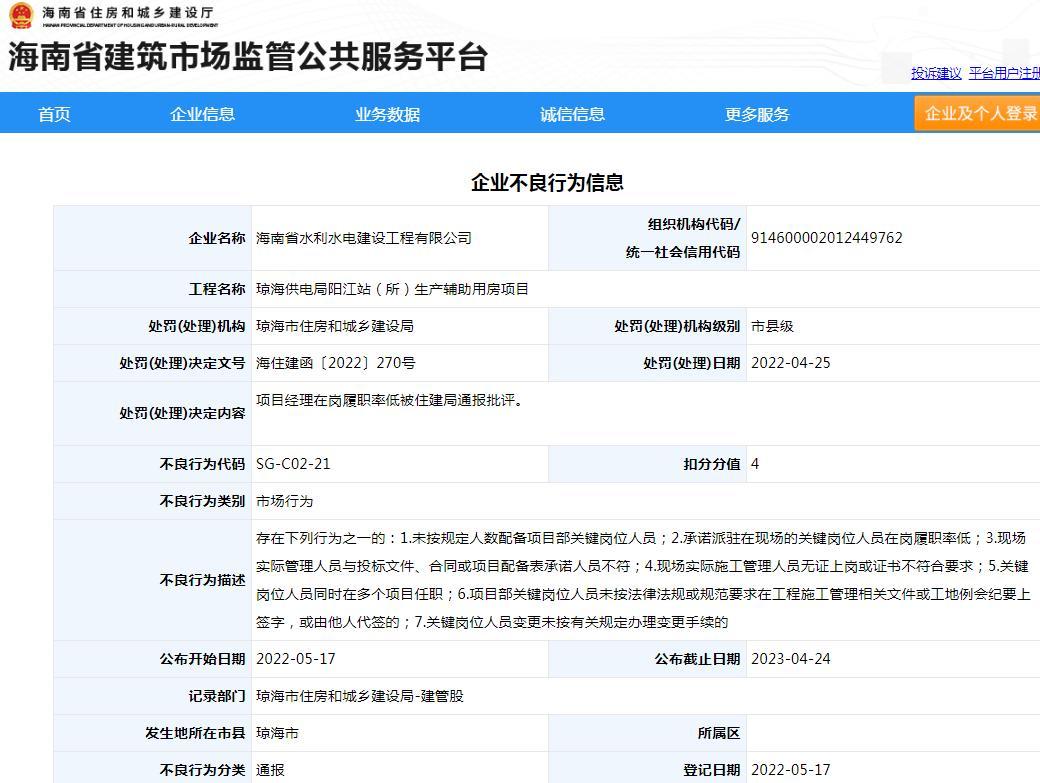Image resolution: width=1040 pixels, height=783 pixels.
Task: Click publish start date 2022-05-17
Action: [x=296, y=659]
